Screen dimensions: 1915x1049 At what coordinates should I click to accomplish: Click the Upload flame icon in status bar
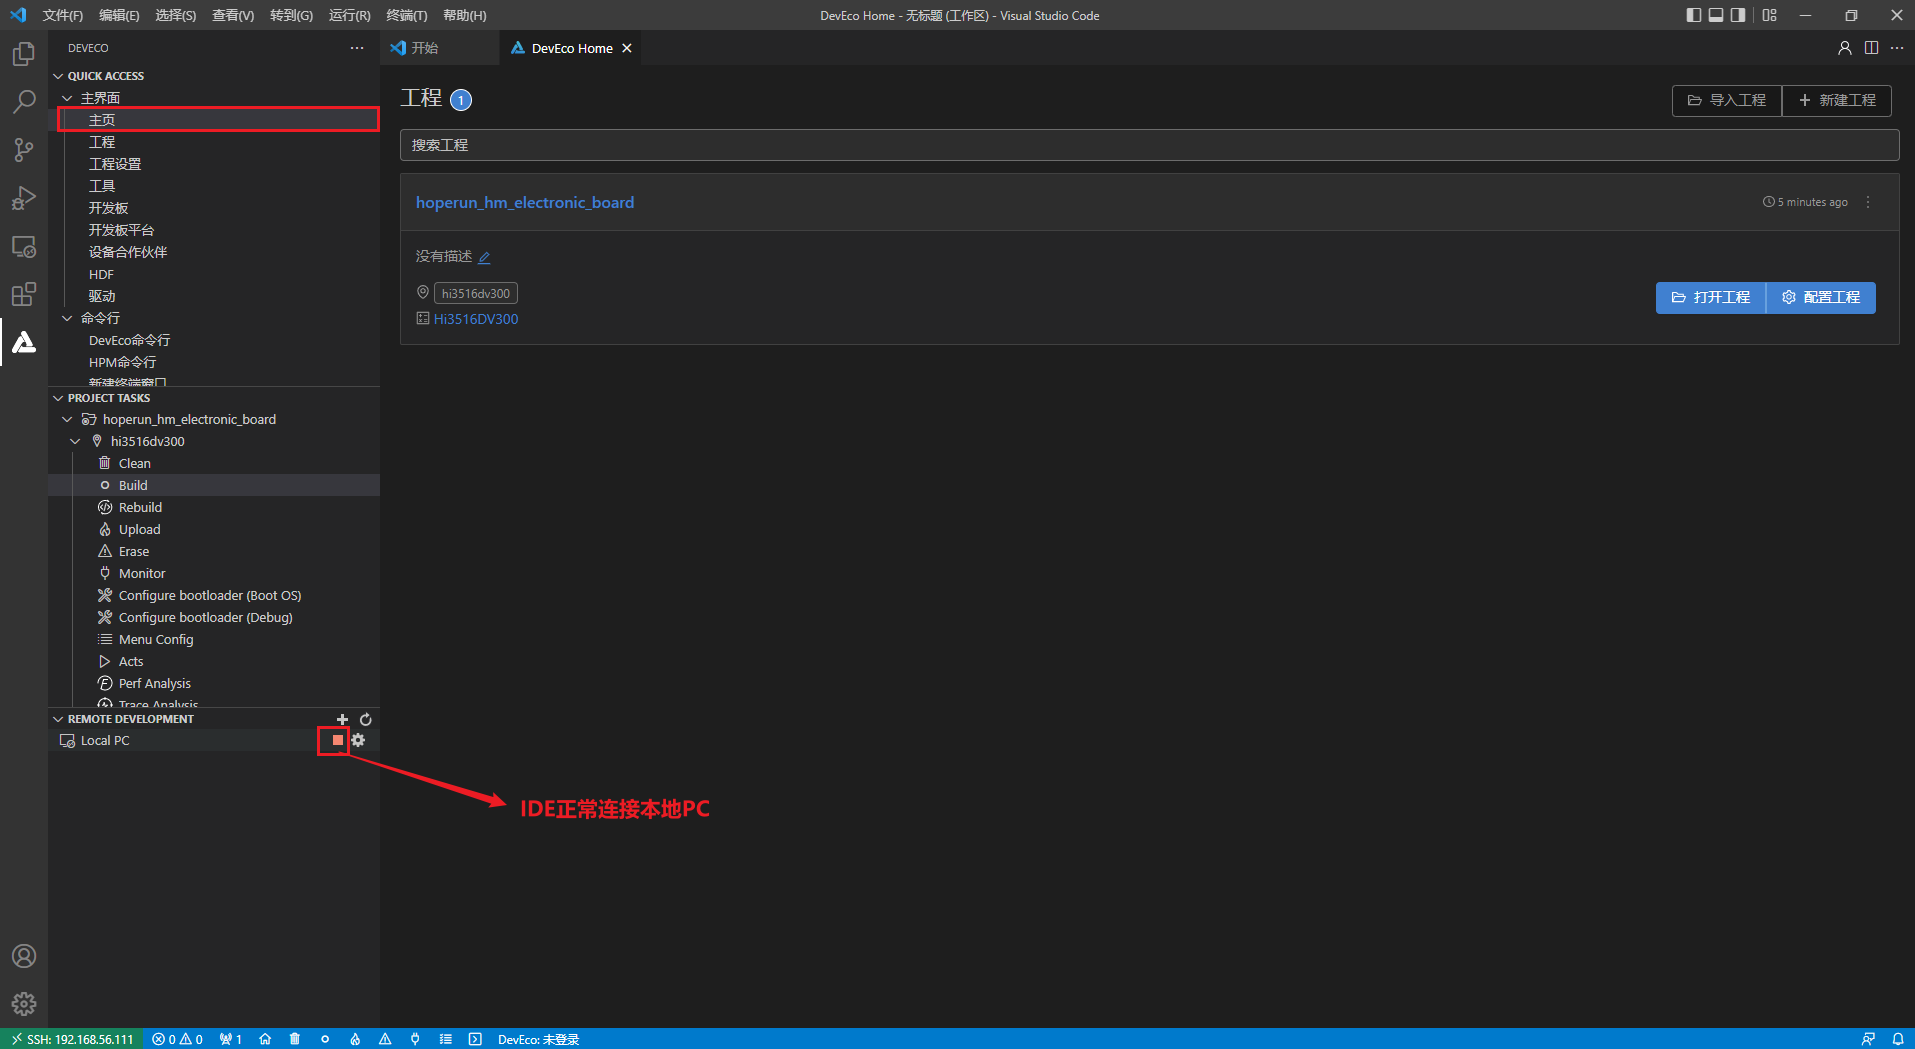click(355, 1039)
